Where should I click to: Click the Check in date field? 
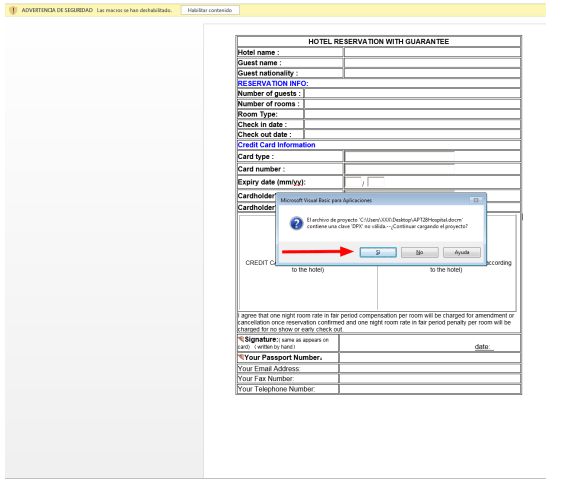click(x=412, y=124)
